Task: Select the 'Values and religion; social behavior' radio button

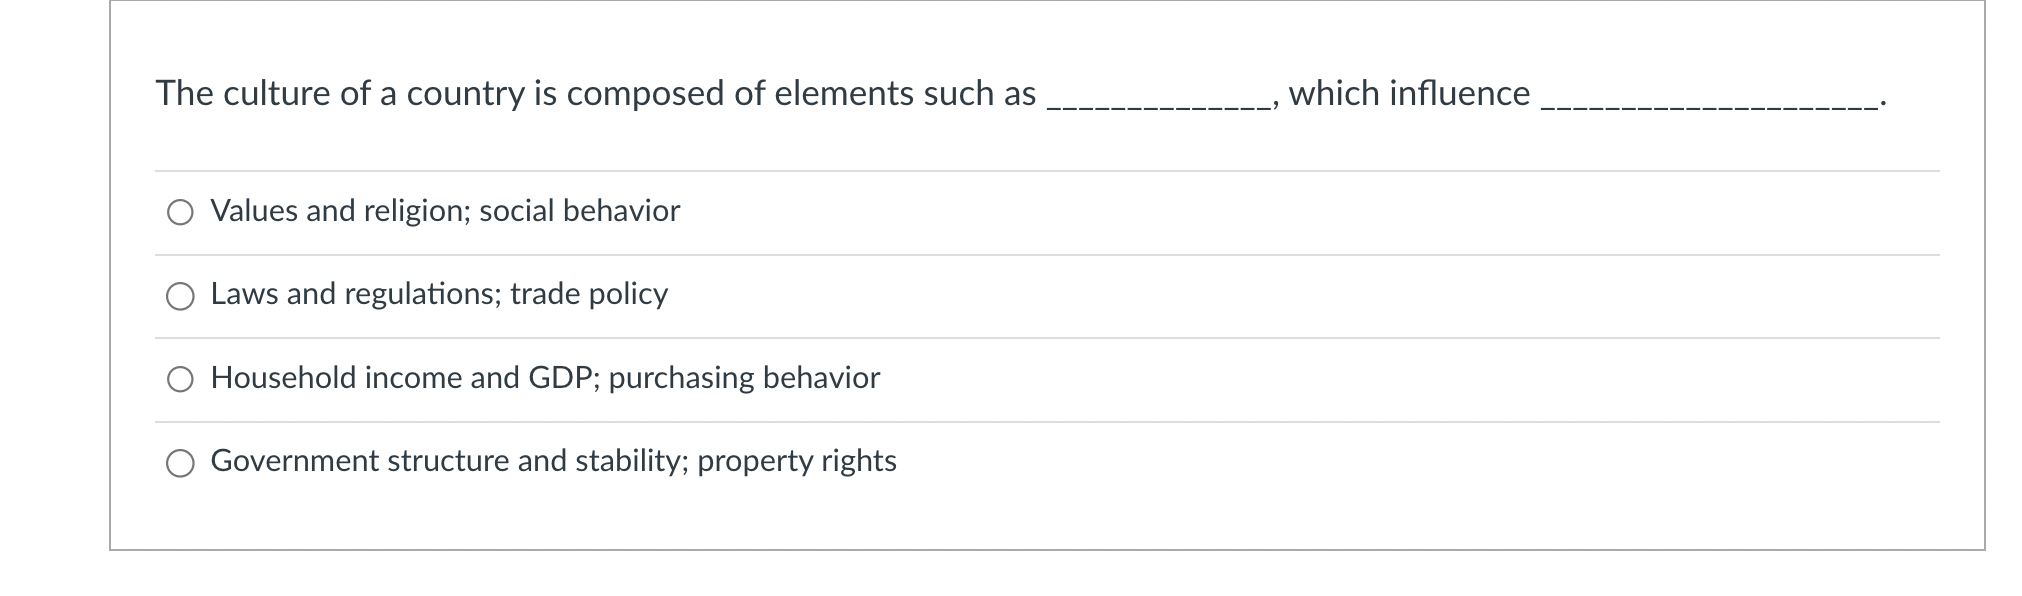Action: click(180, 212)
